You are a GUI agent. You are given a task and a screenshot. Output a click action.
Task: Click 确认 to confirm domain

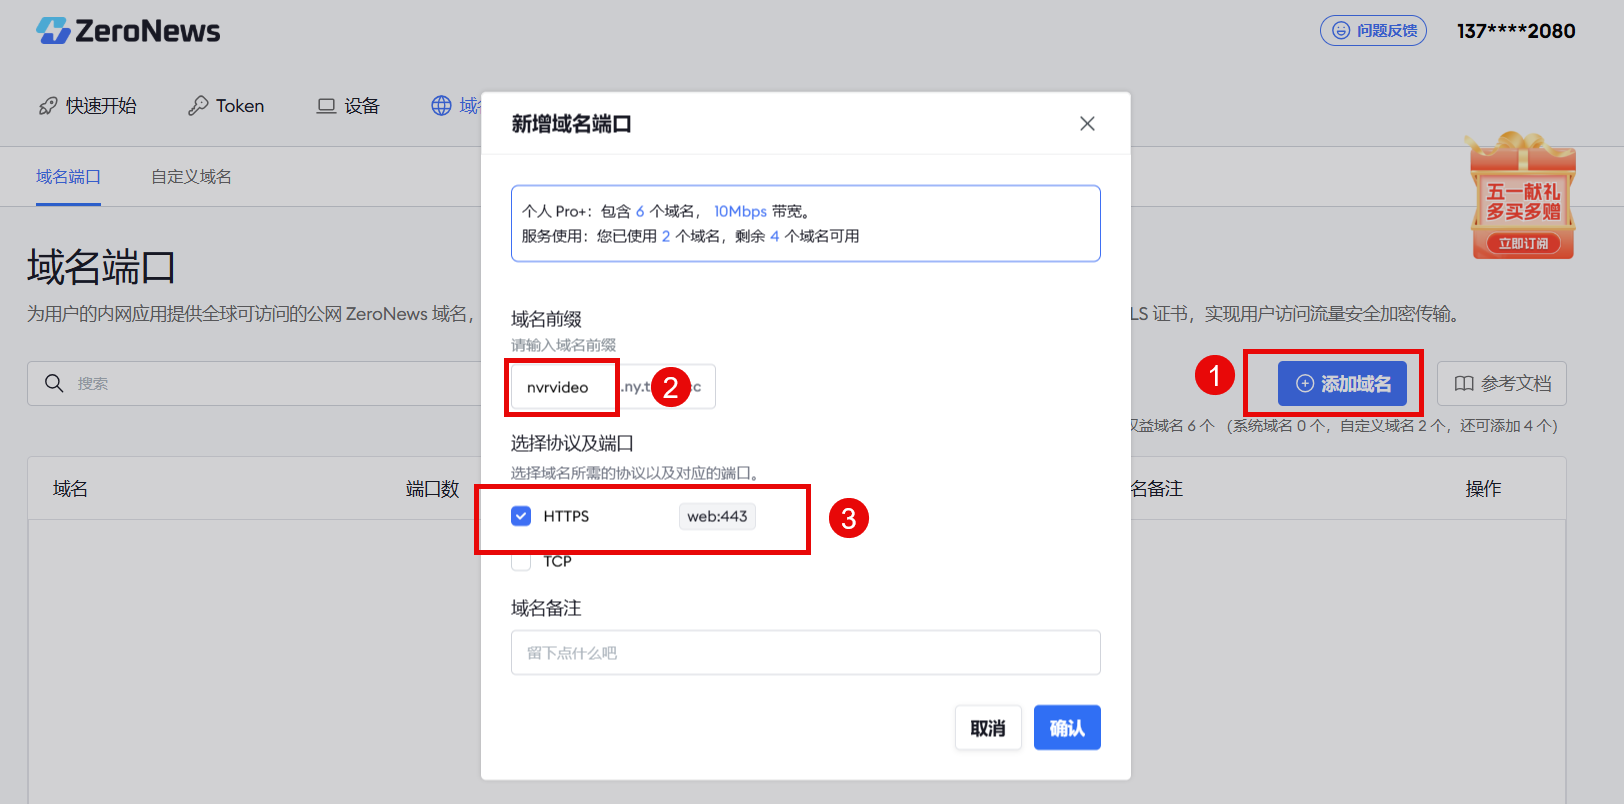[x=1067, y=728]
